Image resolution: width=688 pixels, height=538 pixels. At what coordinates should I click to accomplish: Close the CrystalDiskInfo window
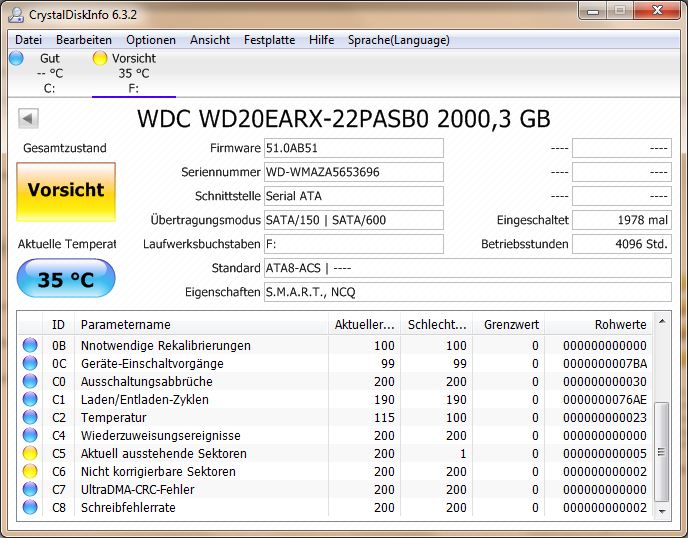coord(657,11)
